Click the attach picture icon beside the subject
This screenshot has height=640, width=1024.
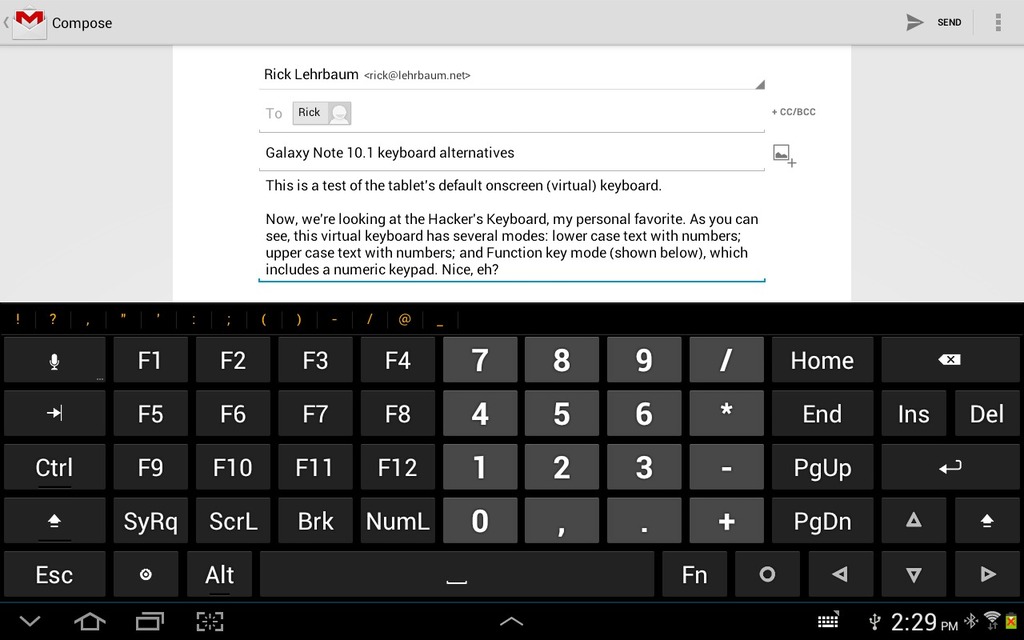[784, 155]
